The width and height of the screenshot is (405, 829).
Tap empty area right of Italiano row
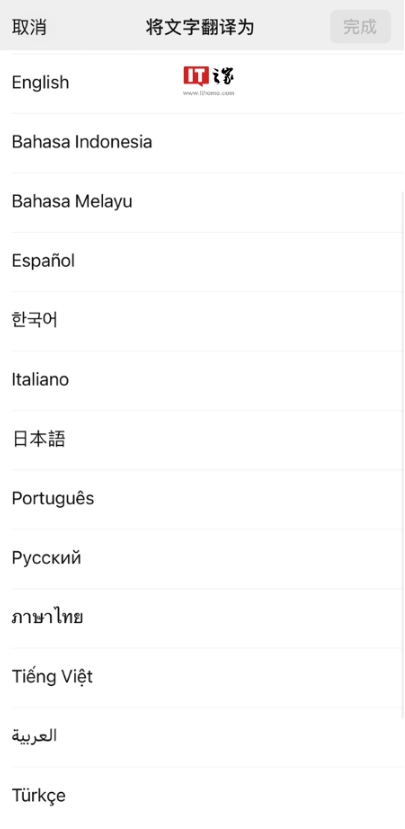pyautogui.click(x=238, y=380)
